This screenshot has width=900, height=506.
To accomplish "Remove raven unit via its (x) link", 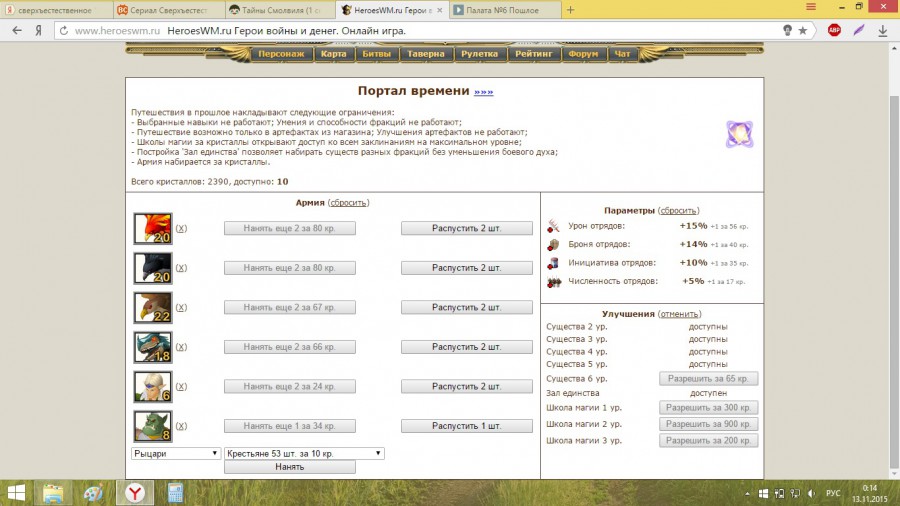I will [181, 268].
